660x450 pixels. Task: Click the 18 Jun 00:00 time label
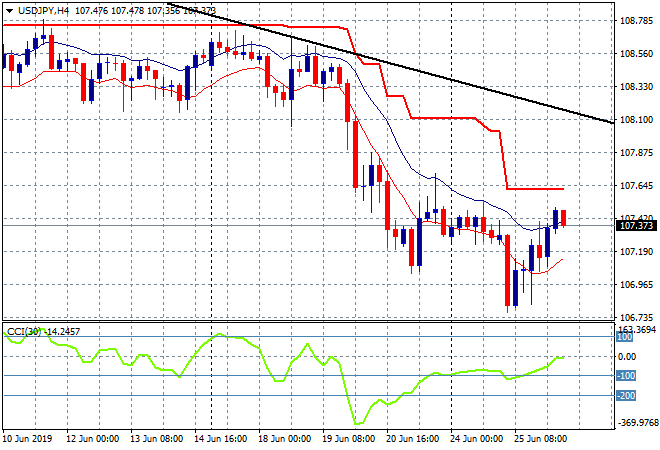point(285,439)
